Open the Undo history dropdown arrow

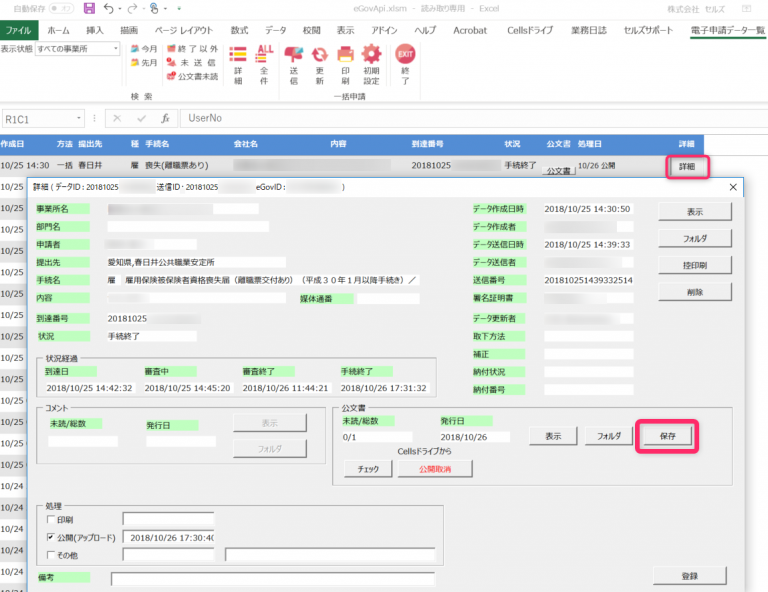coord(120,9)
